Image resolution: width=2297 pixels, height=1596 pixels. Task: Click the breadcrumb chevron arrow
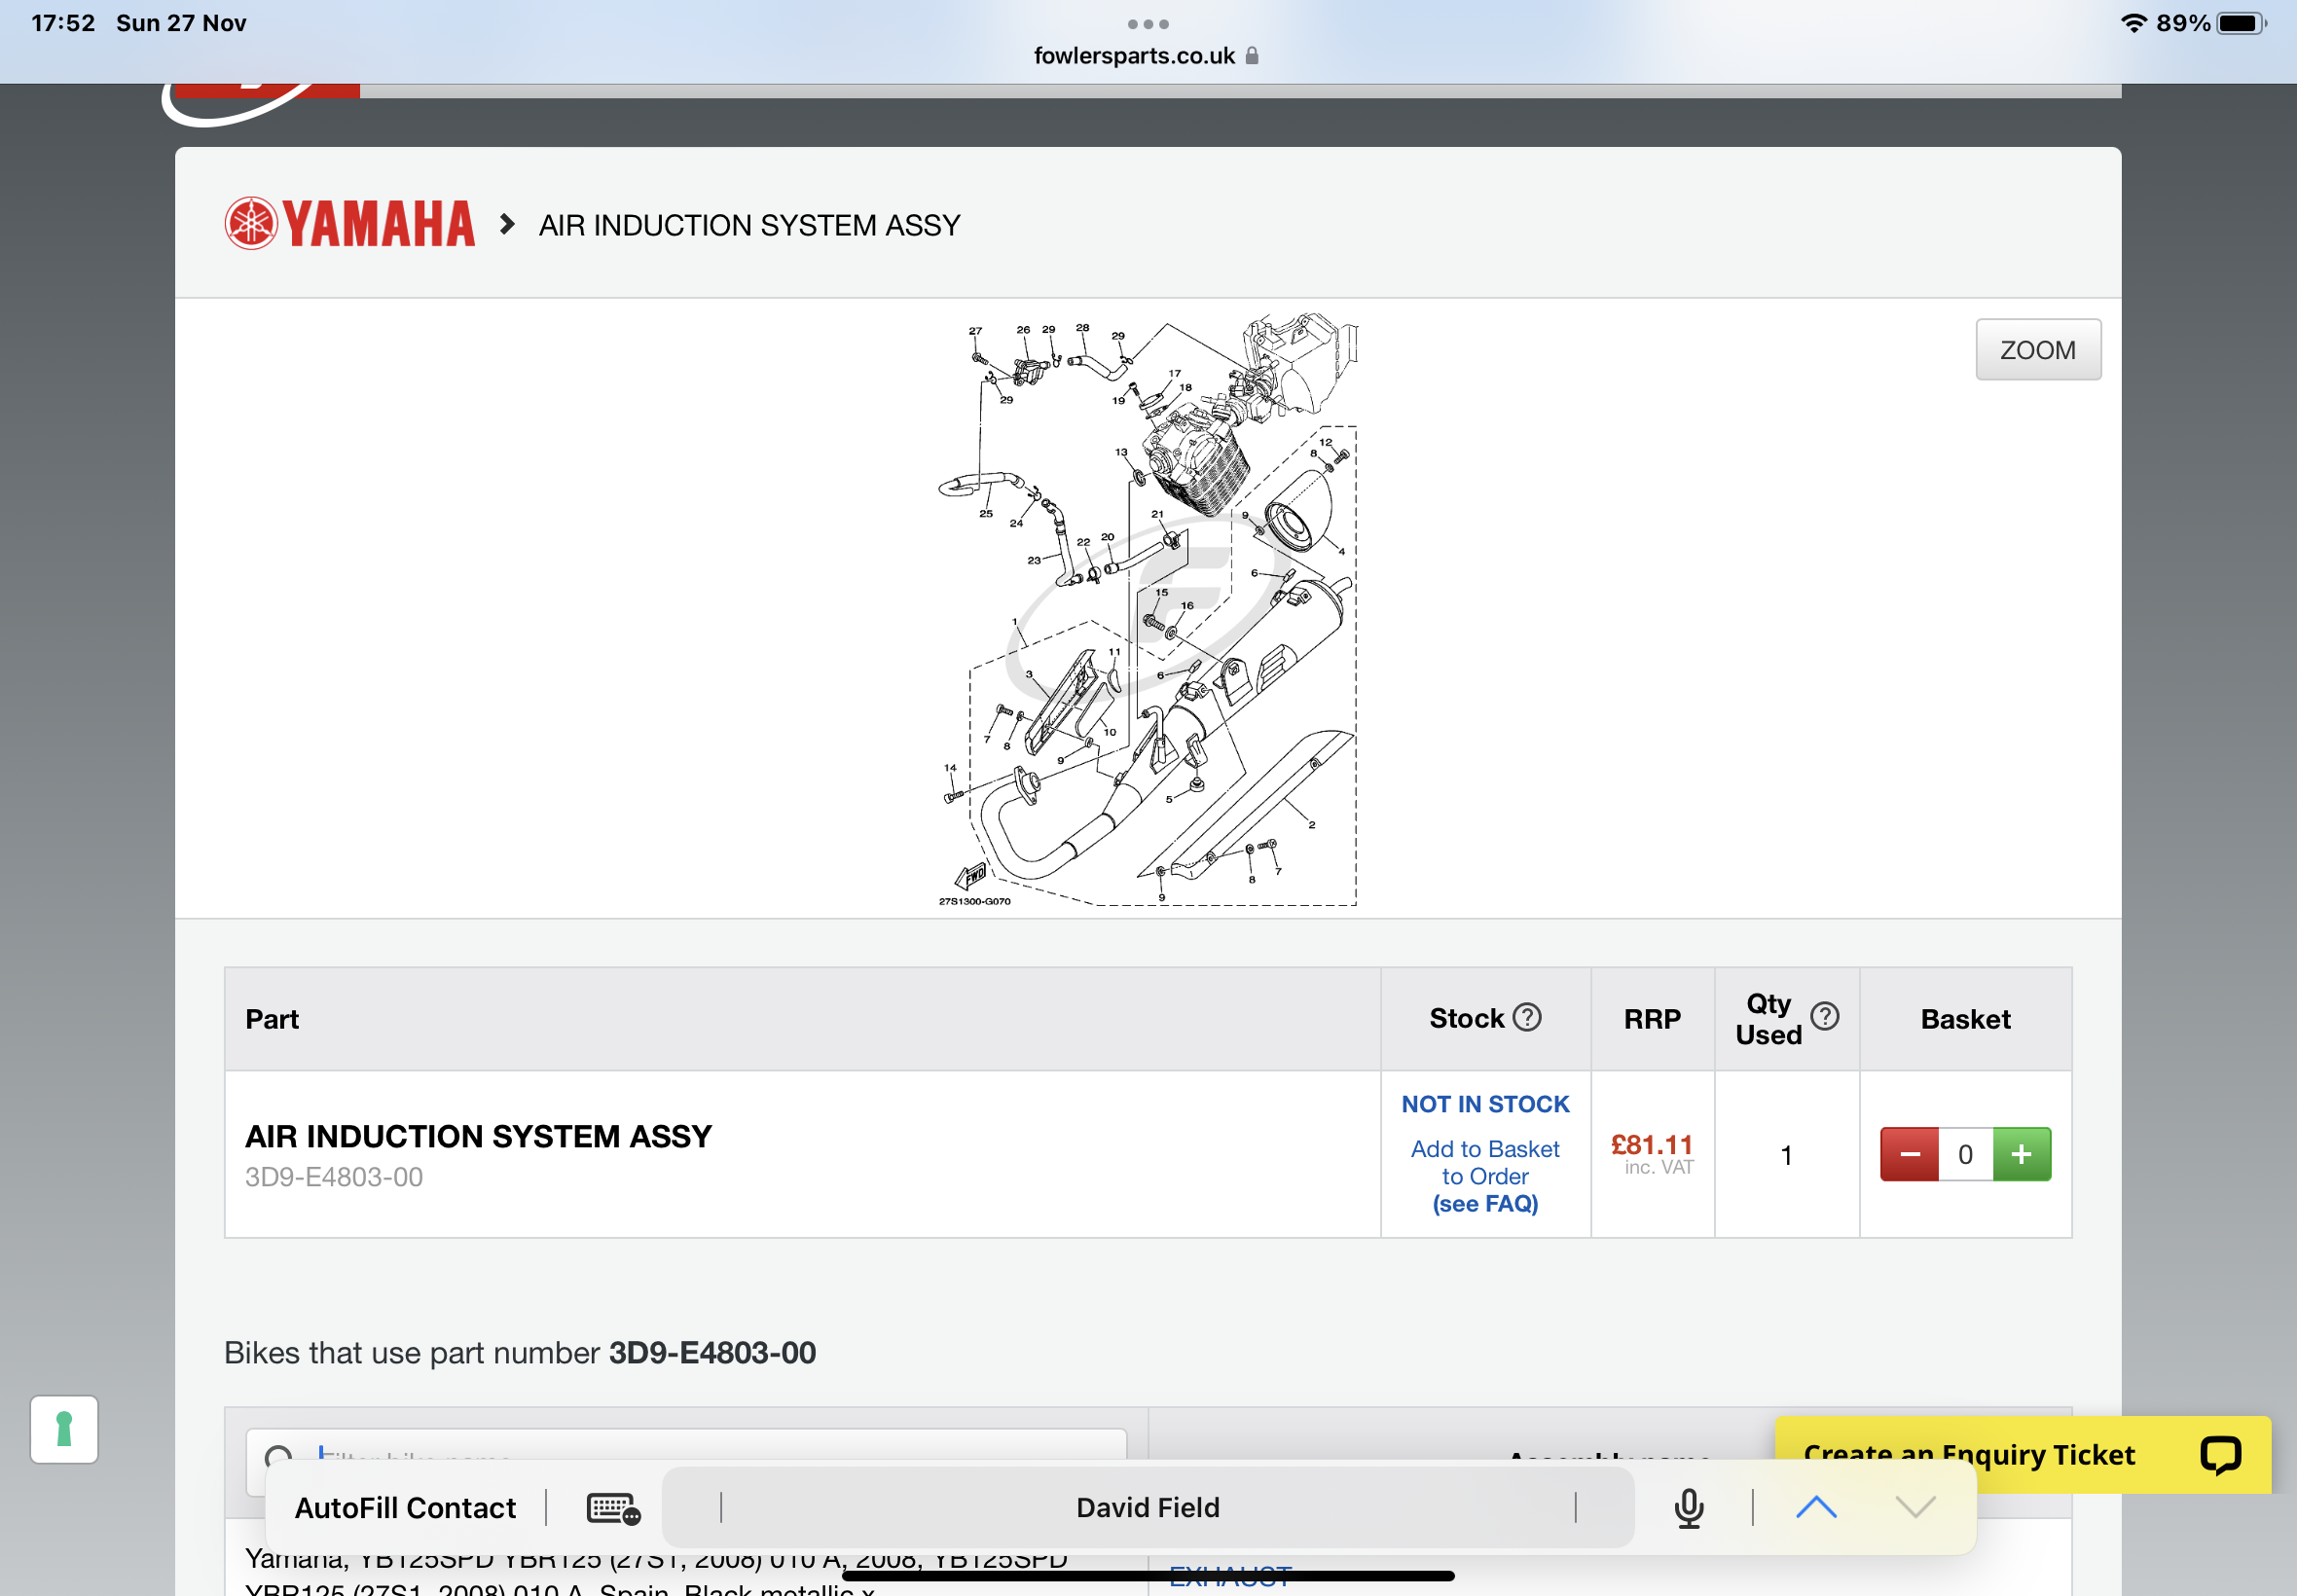(x=507, y=224)
